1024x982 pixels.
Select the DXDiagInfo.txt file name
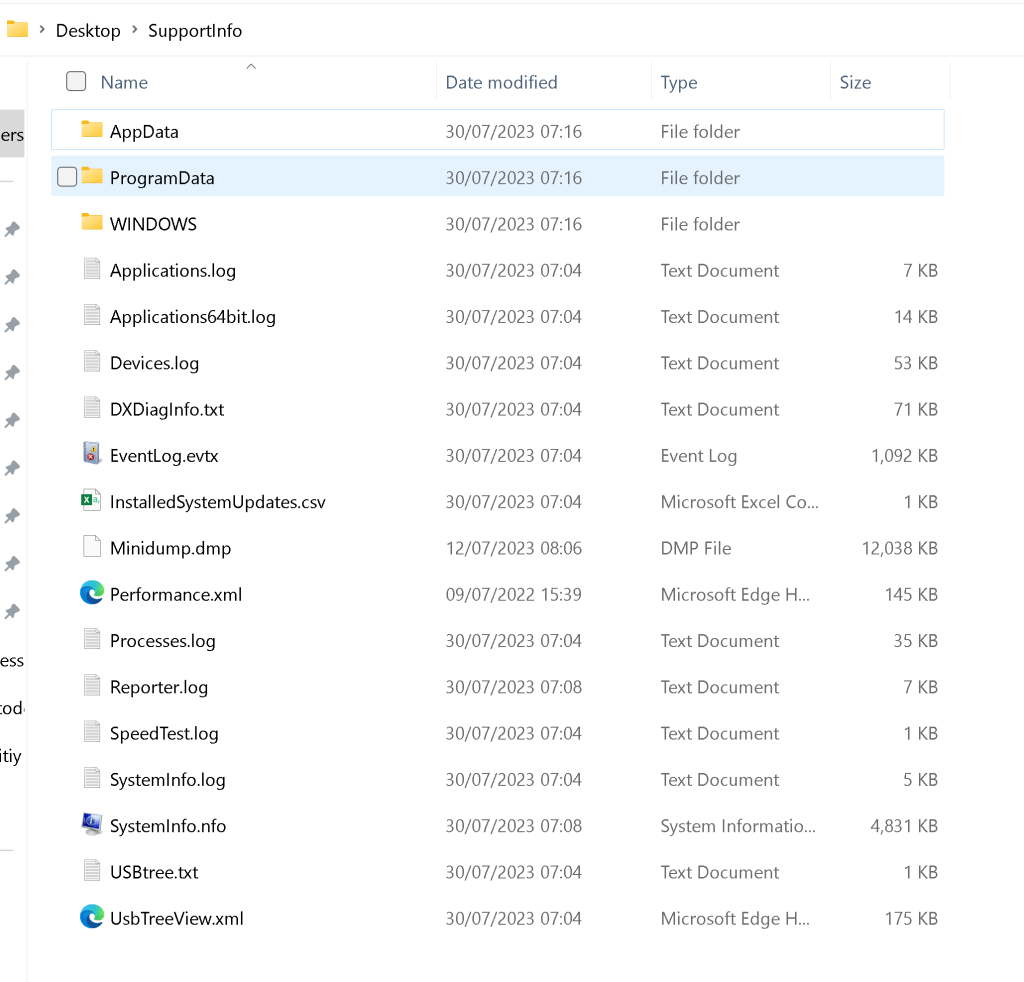(x=167, y=410)
